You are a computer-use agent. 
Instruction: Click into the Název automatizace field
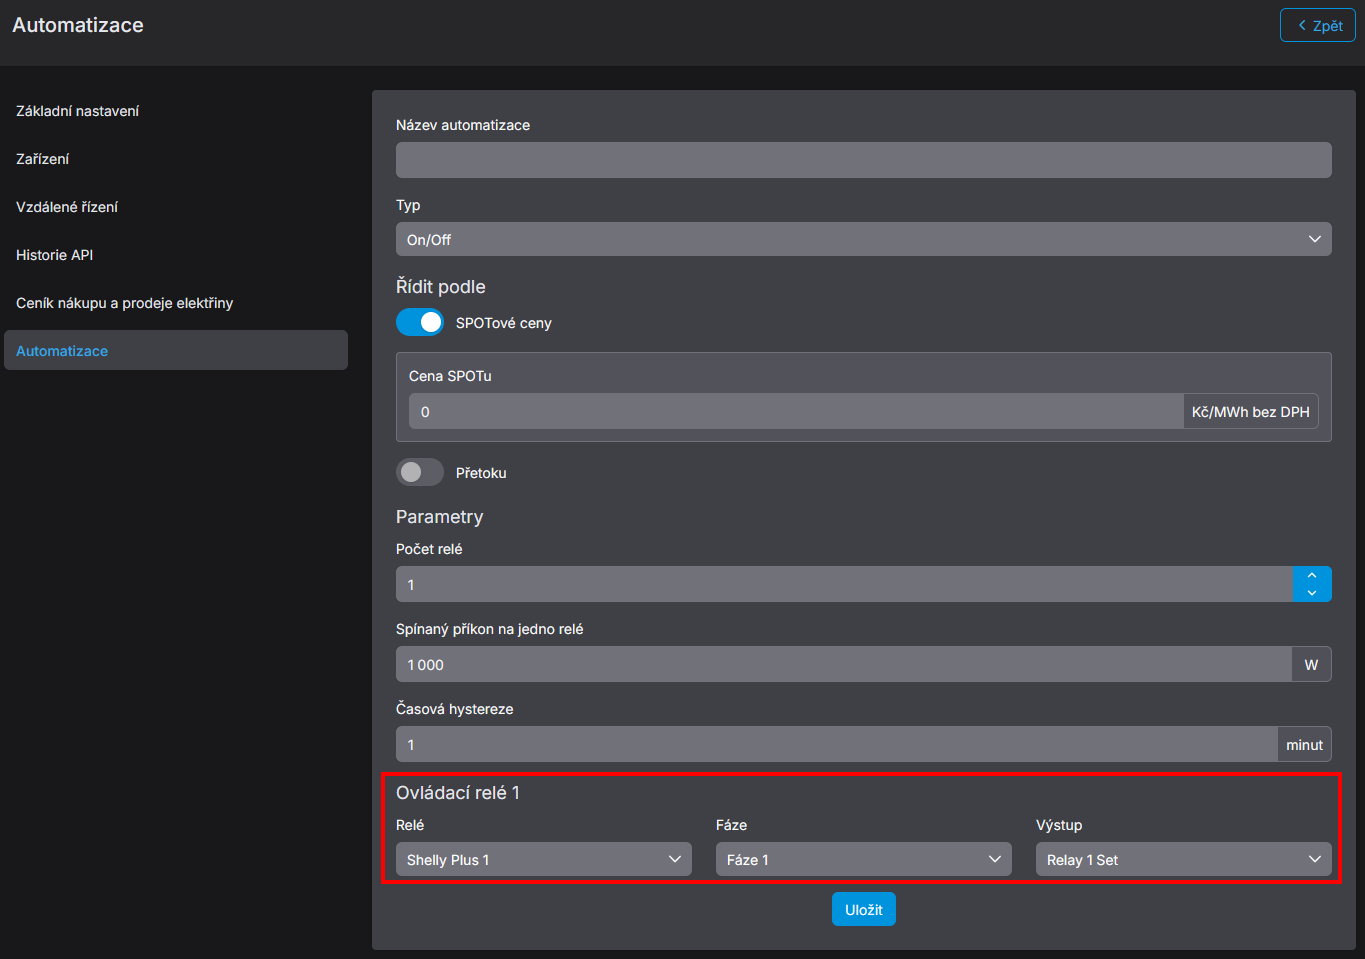(x=863, y=160)
